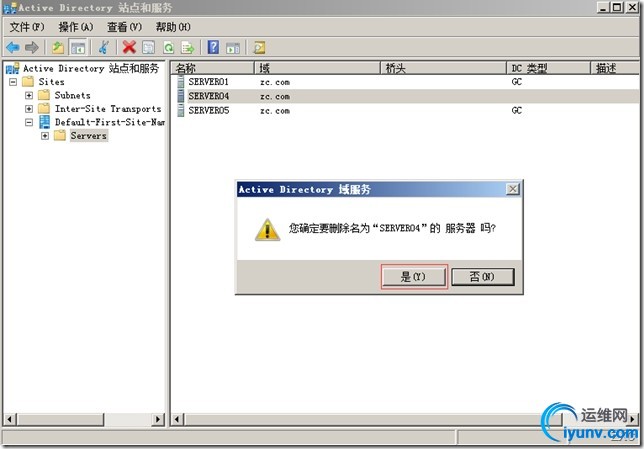644x449 pixels.
Task: Maximize the Active Directory 站点和服务 window
Action: point(617,7)
